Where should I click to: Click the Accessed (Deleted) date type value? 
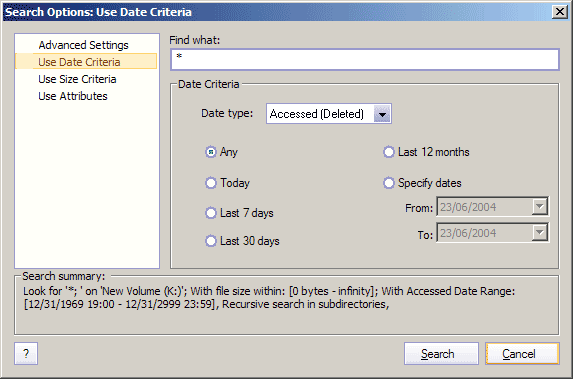pyautogui.click(x=316, y=114)
